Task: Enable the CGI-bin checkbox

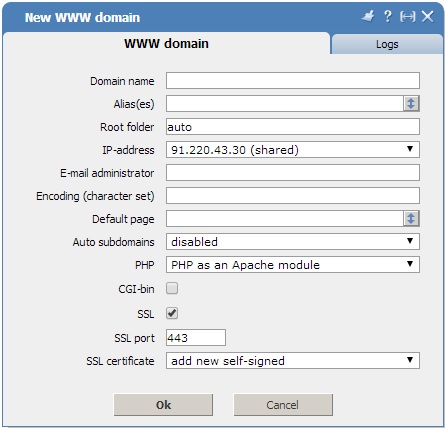Action: [x=172, y=288]
